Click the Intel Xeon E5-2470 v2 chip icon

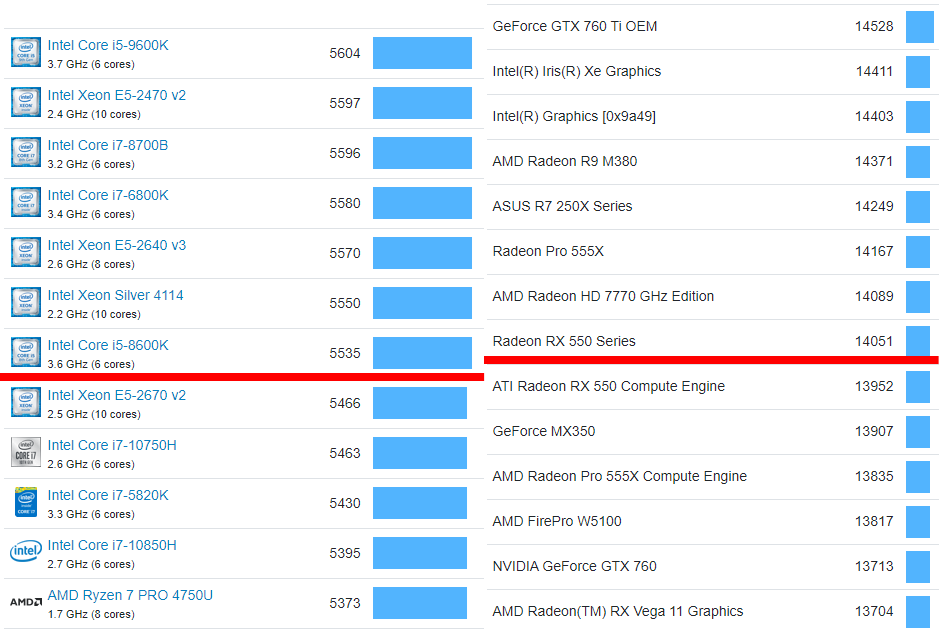[x=26, y=102]
